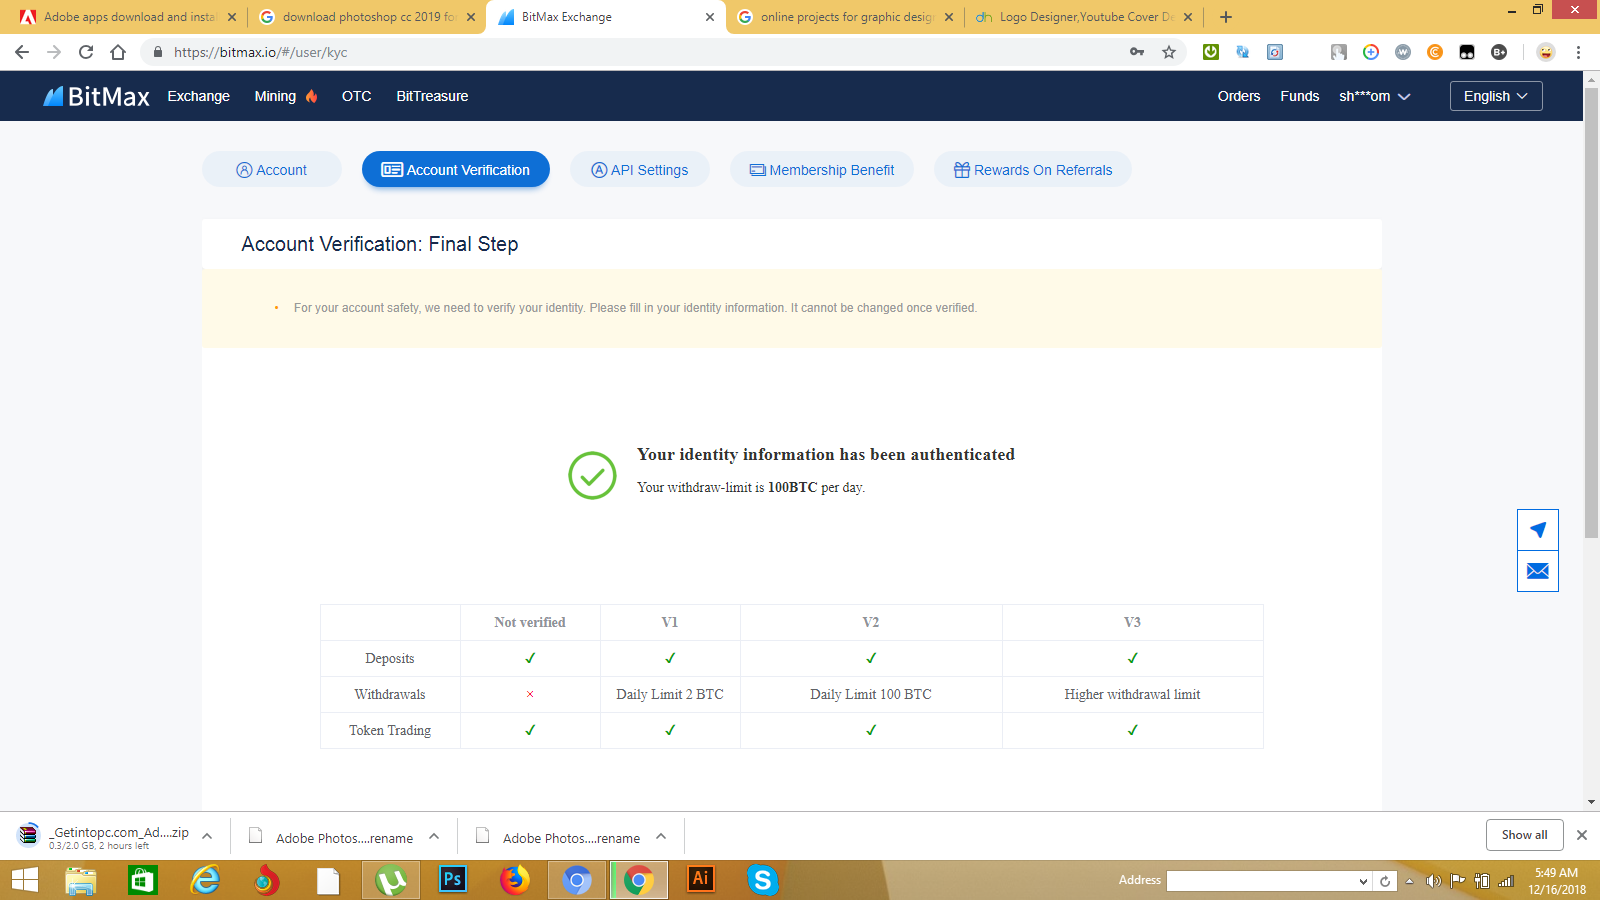Go back to the previous page
This screenshot has width=1600, height=900.
click(x=22, y=52)
